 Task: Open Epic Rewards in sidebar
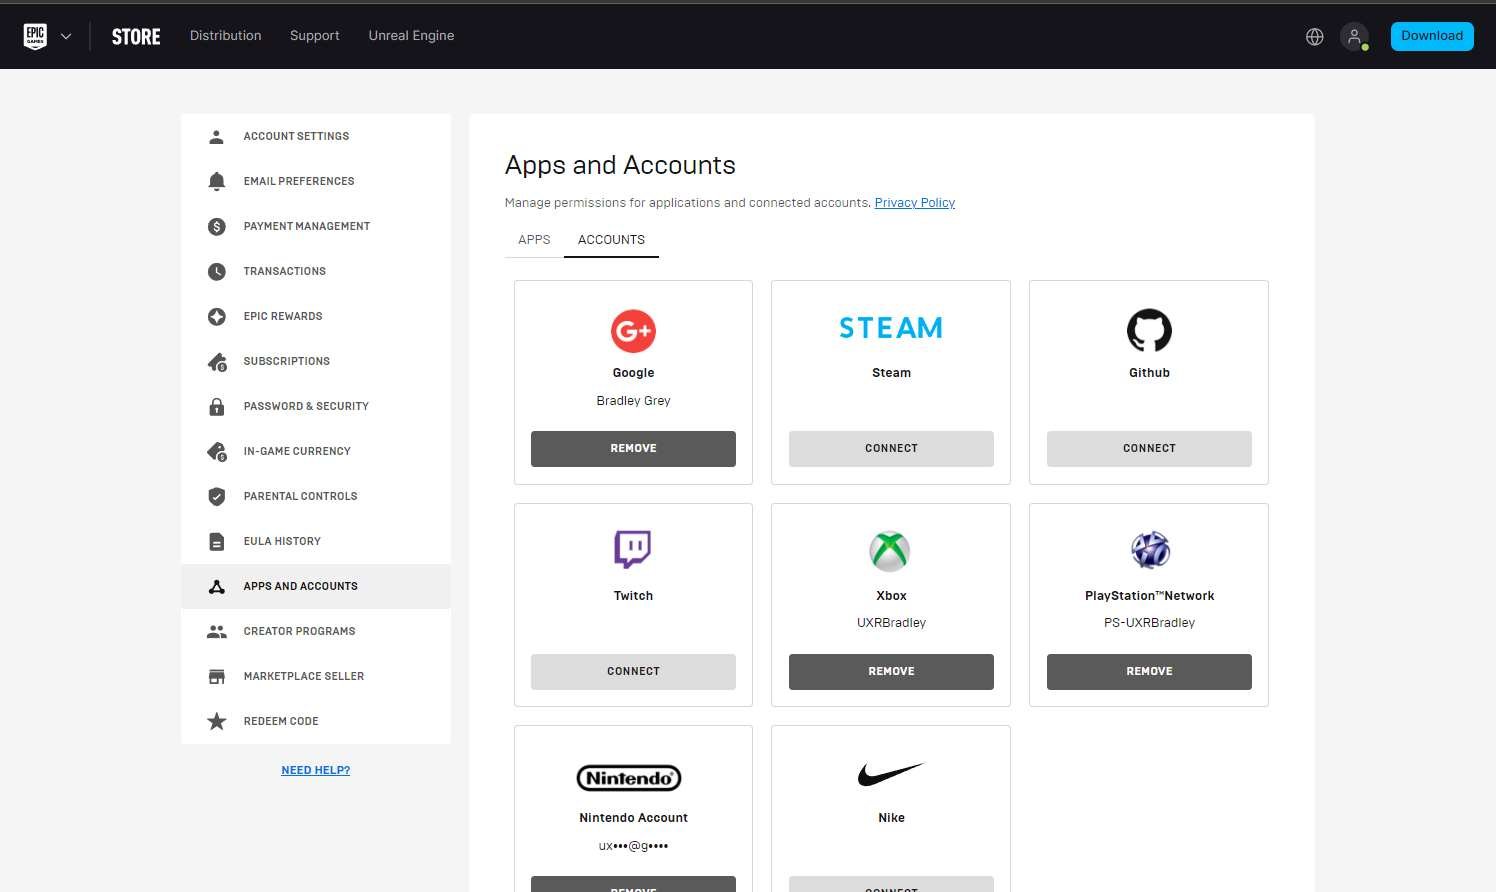coord(316,316)
